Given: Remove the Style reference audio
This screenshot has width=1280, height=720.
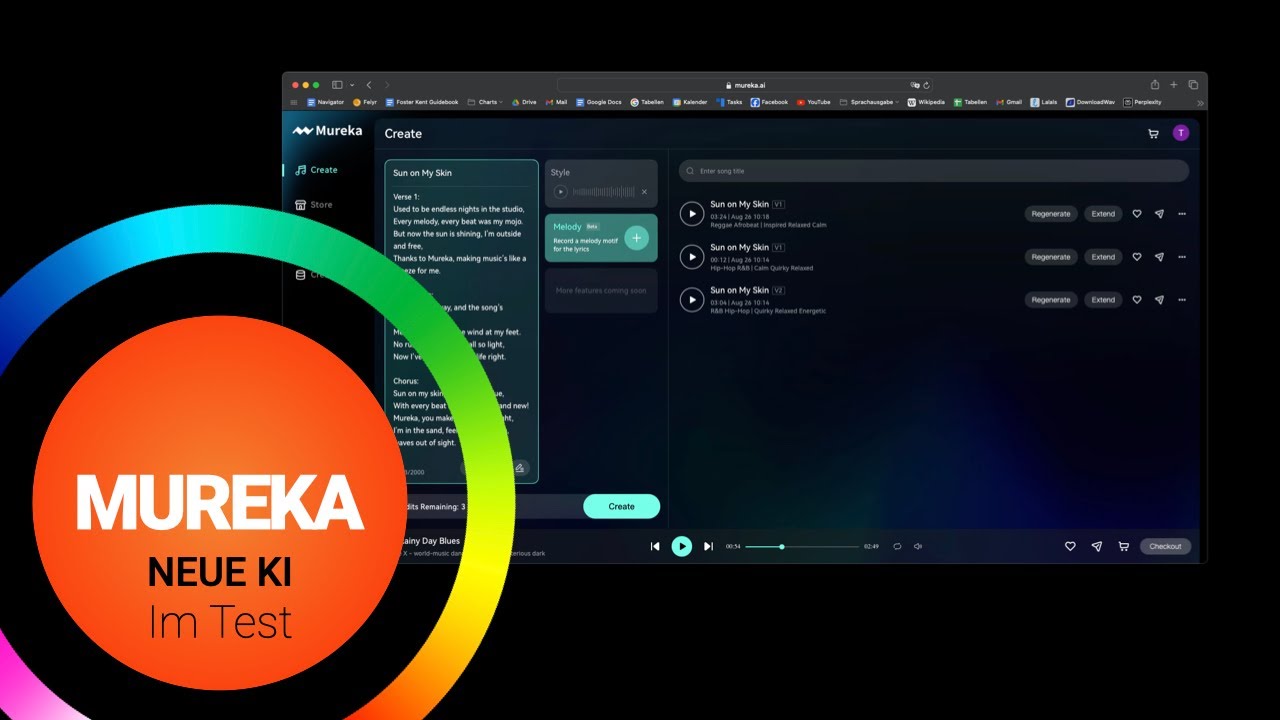Looking at the screenshot, I should 644,192.
